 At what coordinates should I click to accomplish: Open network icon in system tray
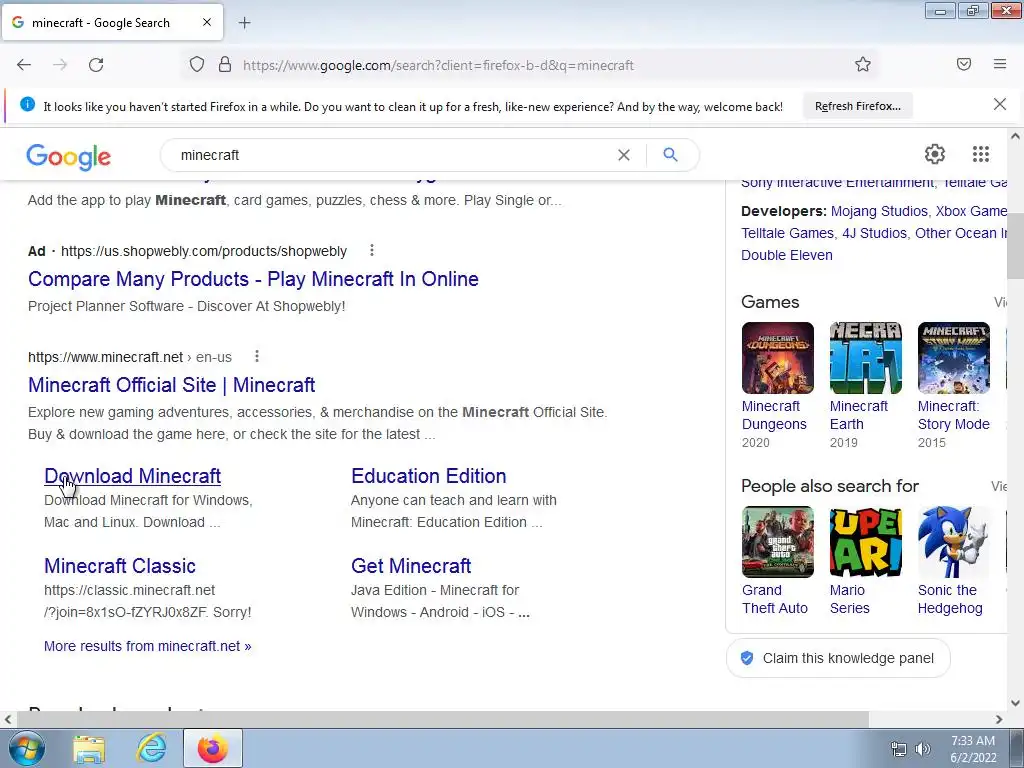pyautogui.click(x=899, y=749)
